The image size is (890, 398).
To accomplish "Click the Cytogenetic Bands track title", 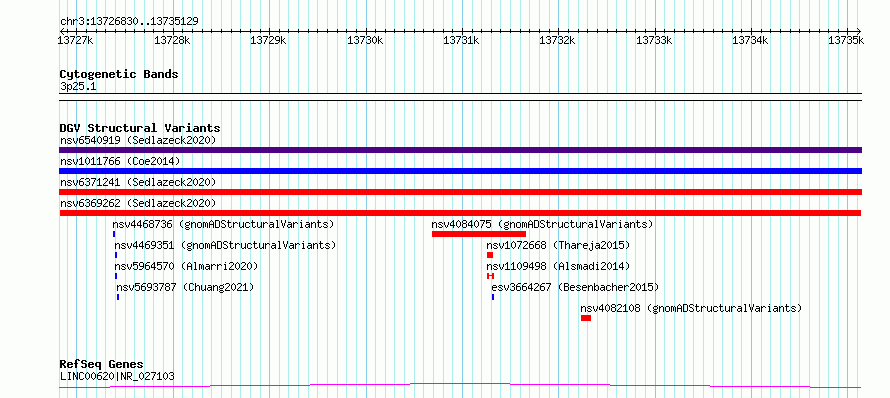I will [x=119, y=74].
